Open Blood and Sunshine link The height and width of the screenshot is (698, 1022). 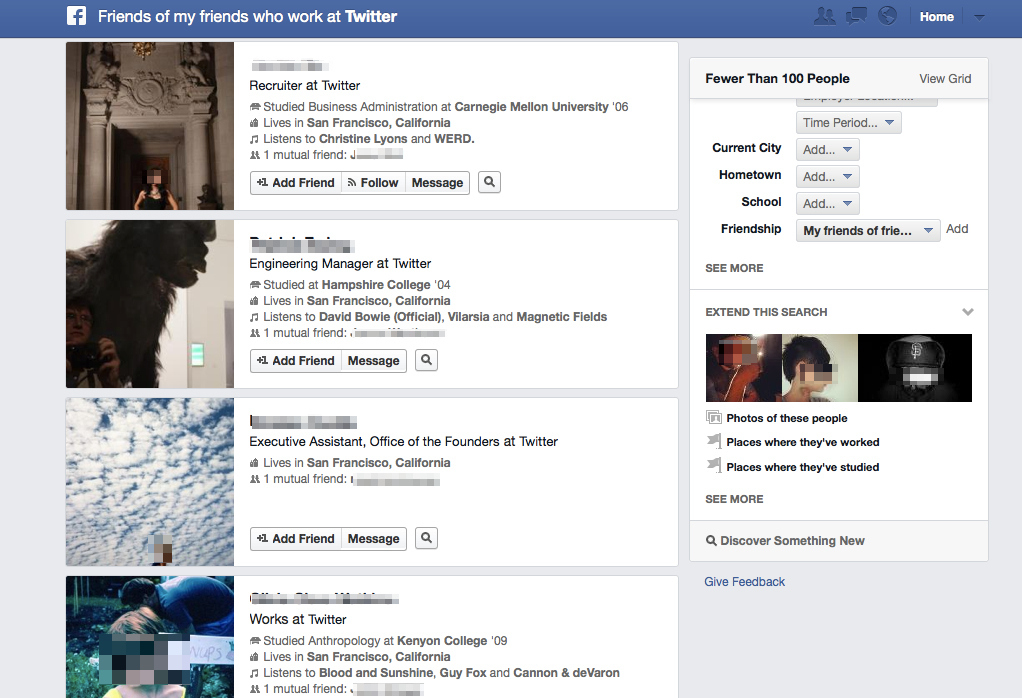376,673
